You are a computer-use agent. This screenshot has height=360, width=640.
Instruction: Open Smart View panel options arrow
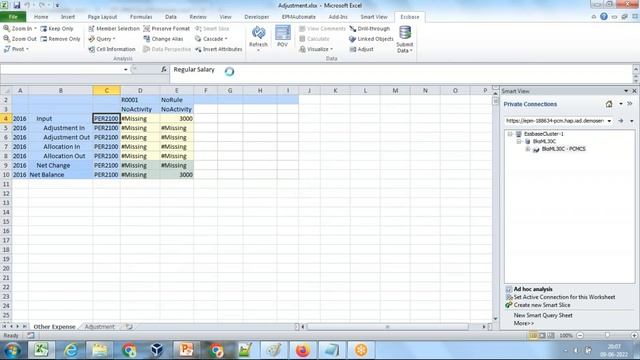[626, 91]
